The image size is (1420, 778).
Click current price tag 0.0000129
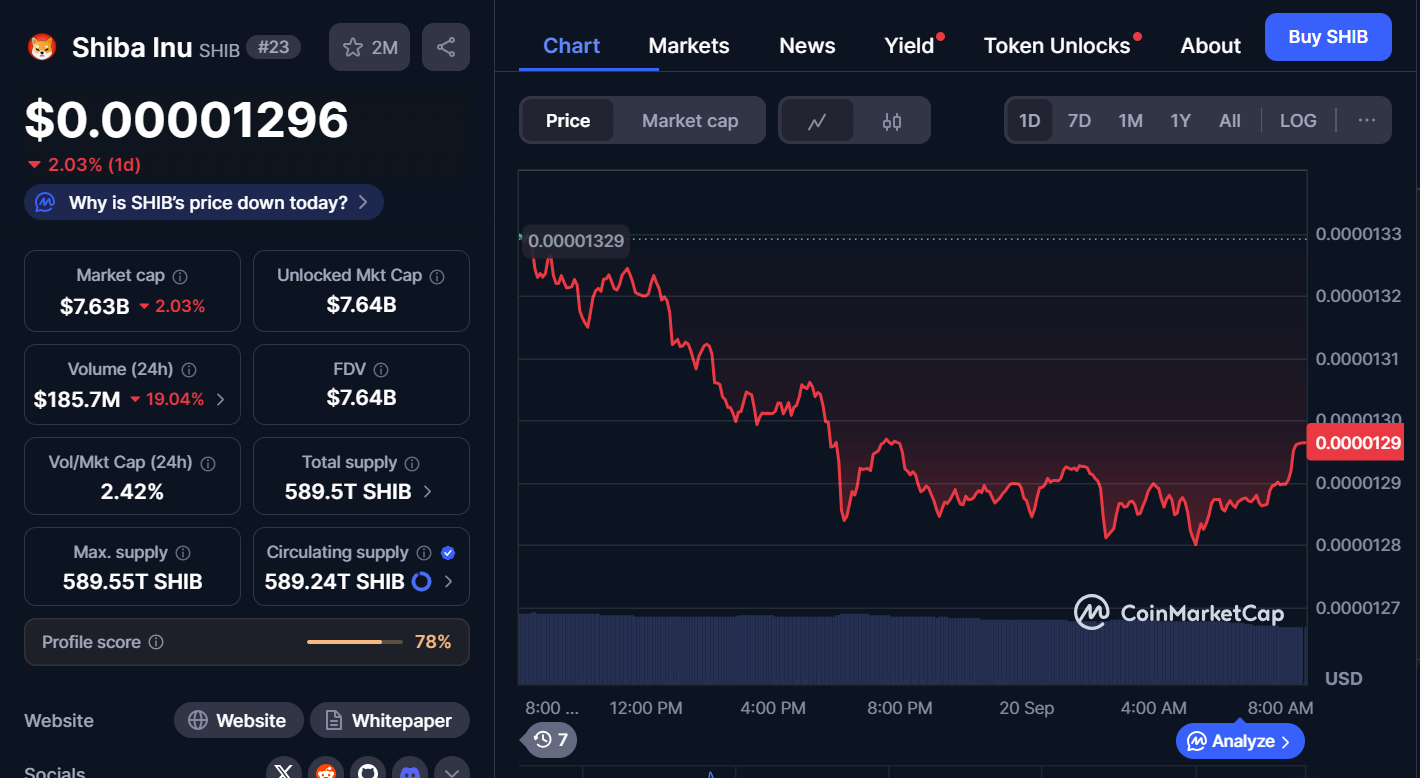(x=1354, y=443)
